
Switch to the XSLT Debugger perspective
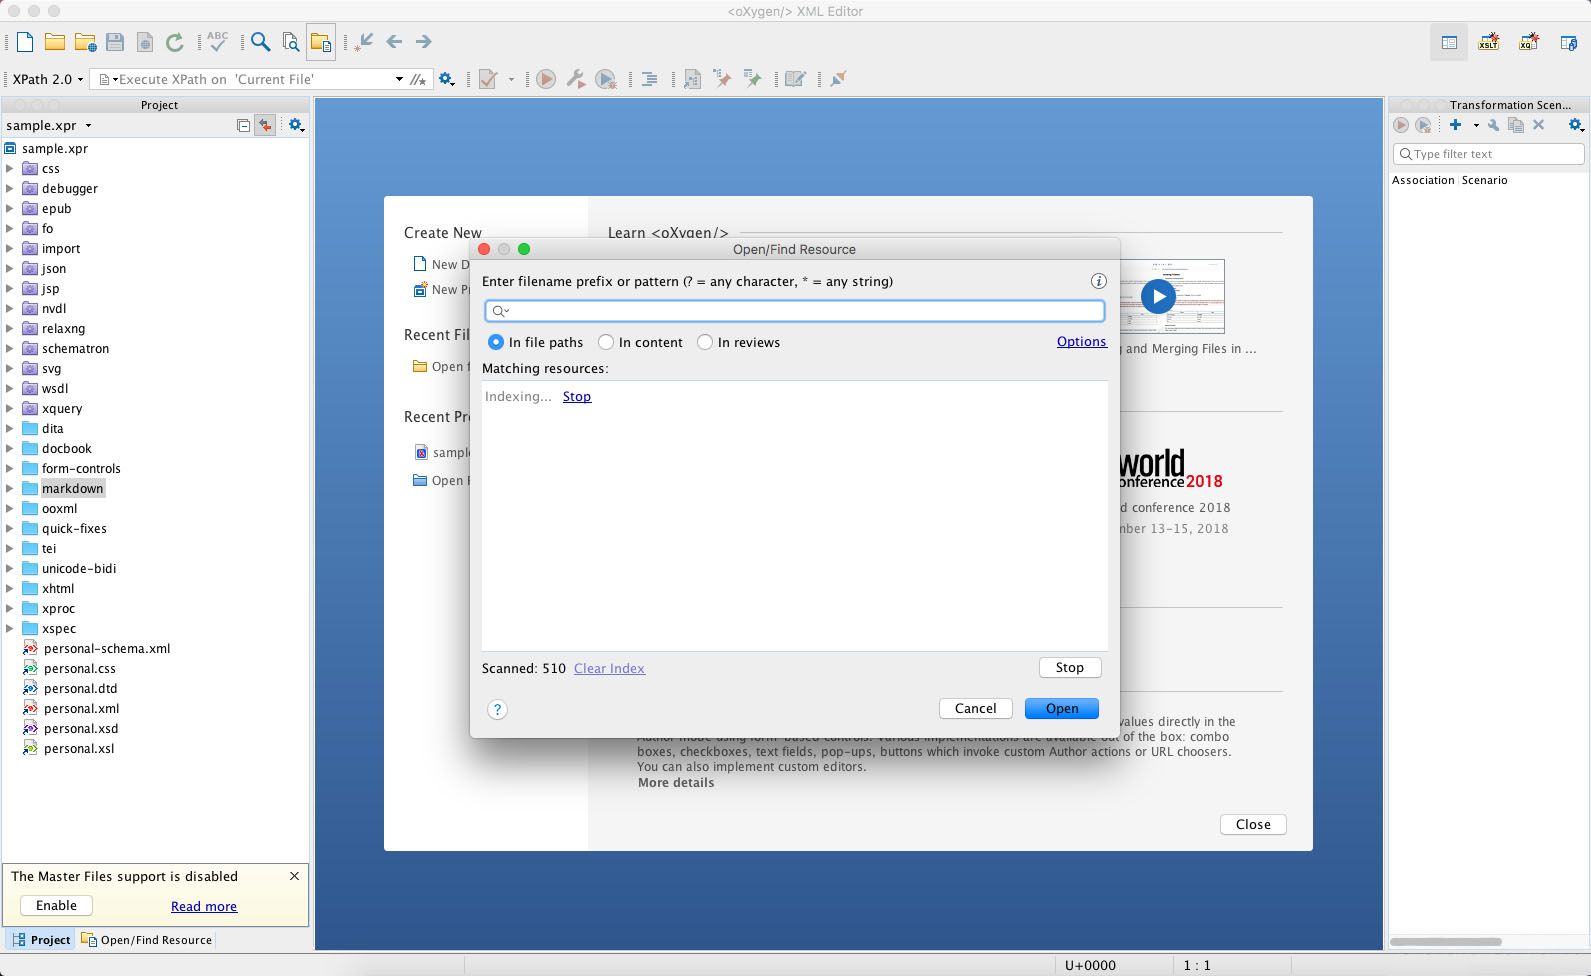[x=1489, y=42]
